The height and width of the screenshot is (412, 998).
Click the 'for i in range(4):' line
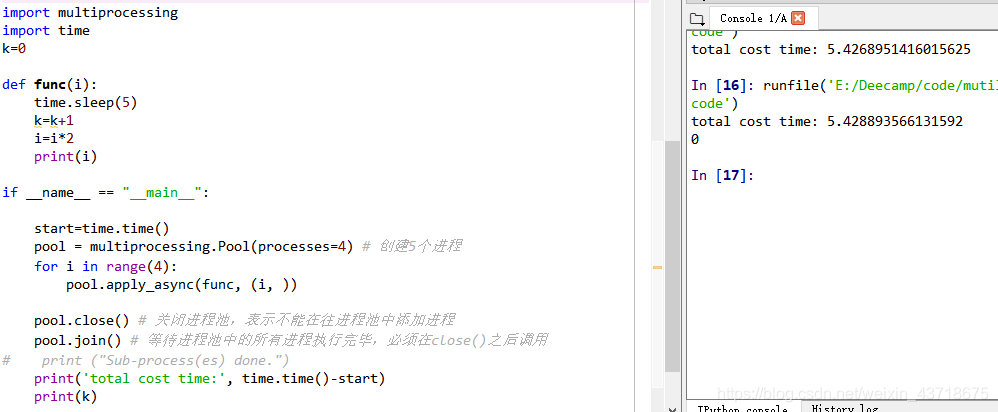[x=106, y=266]
